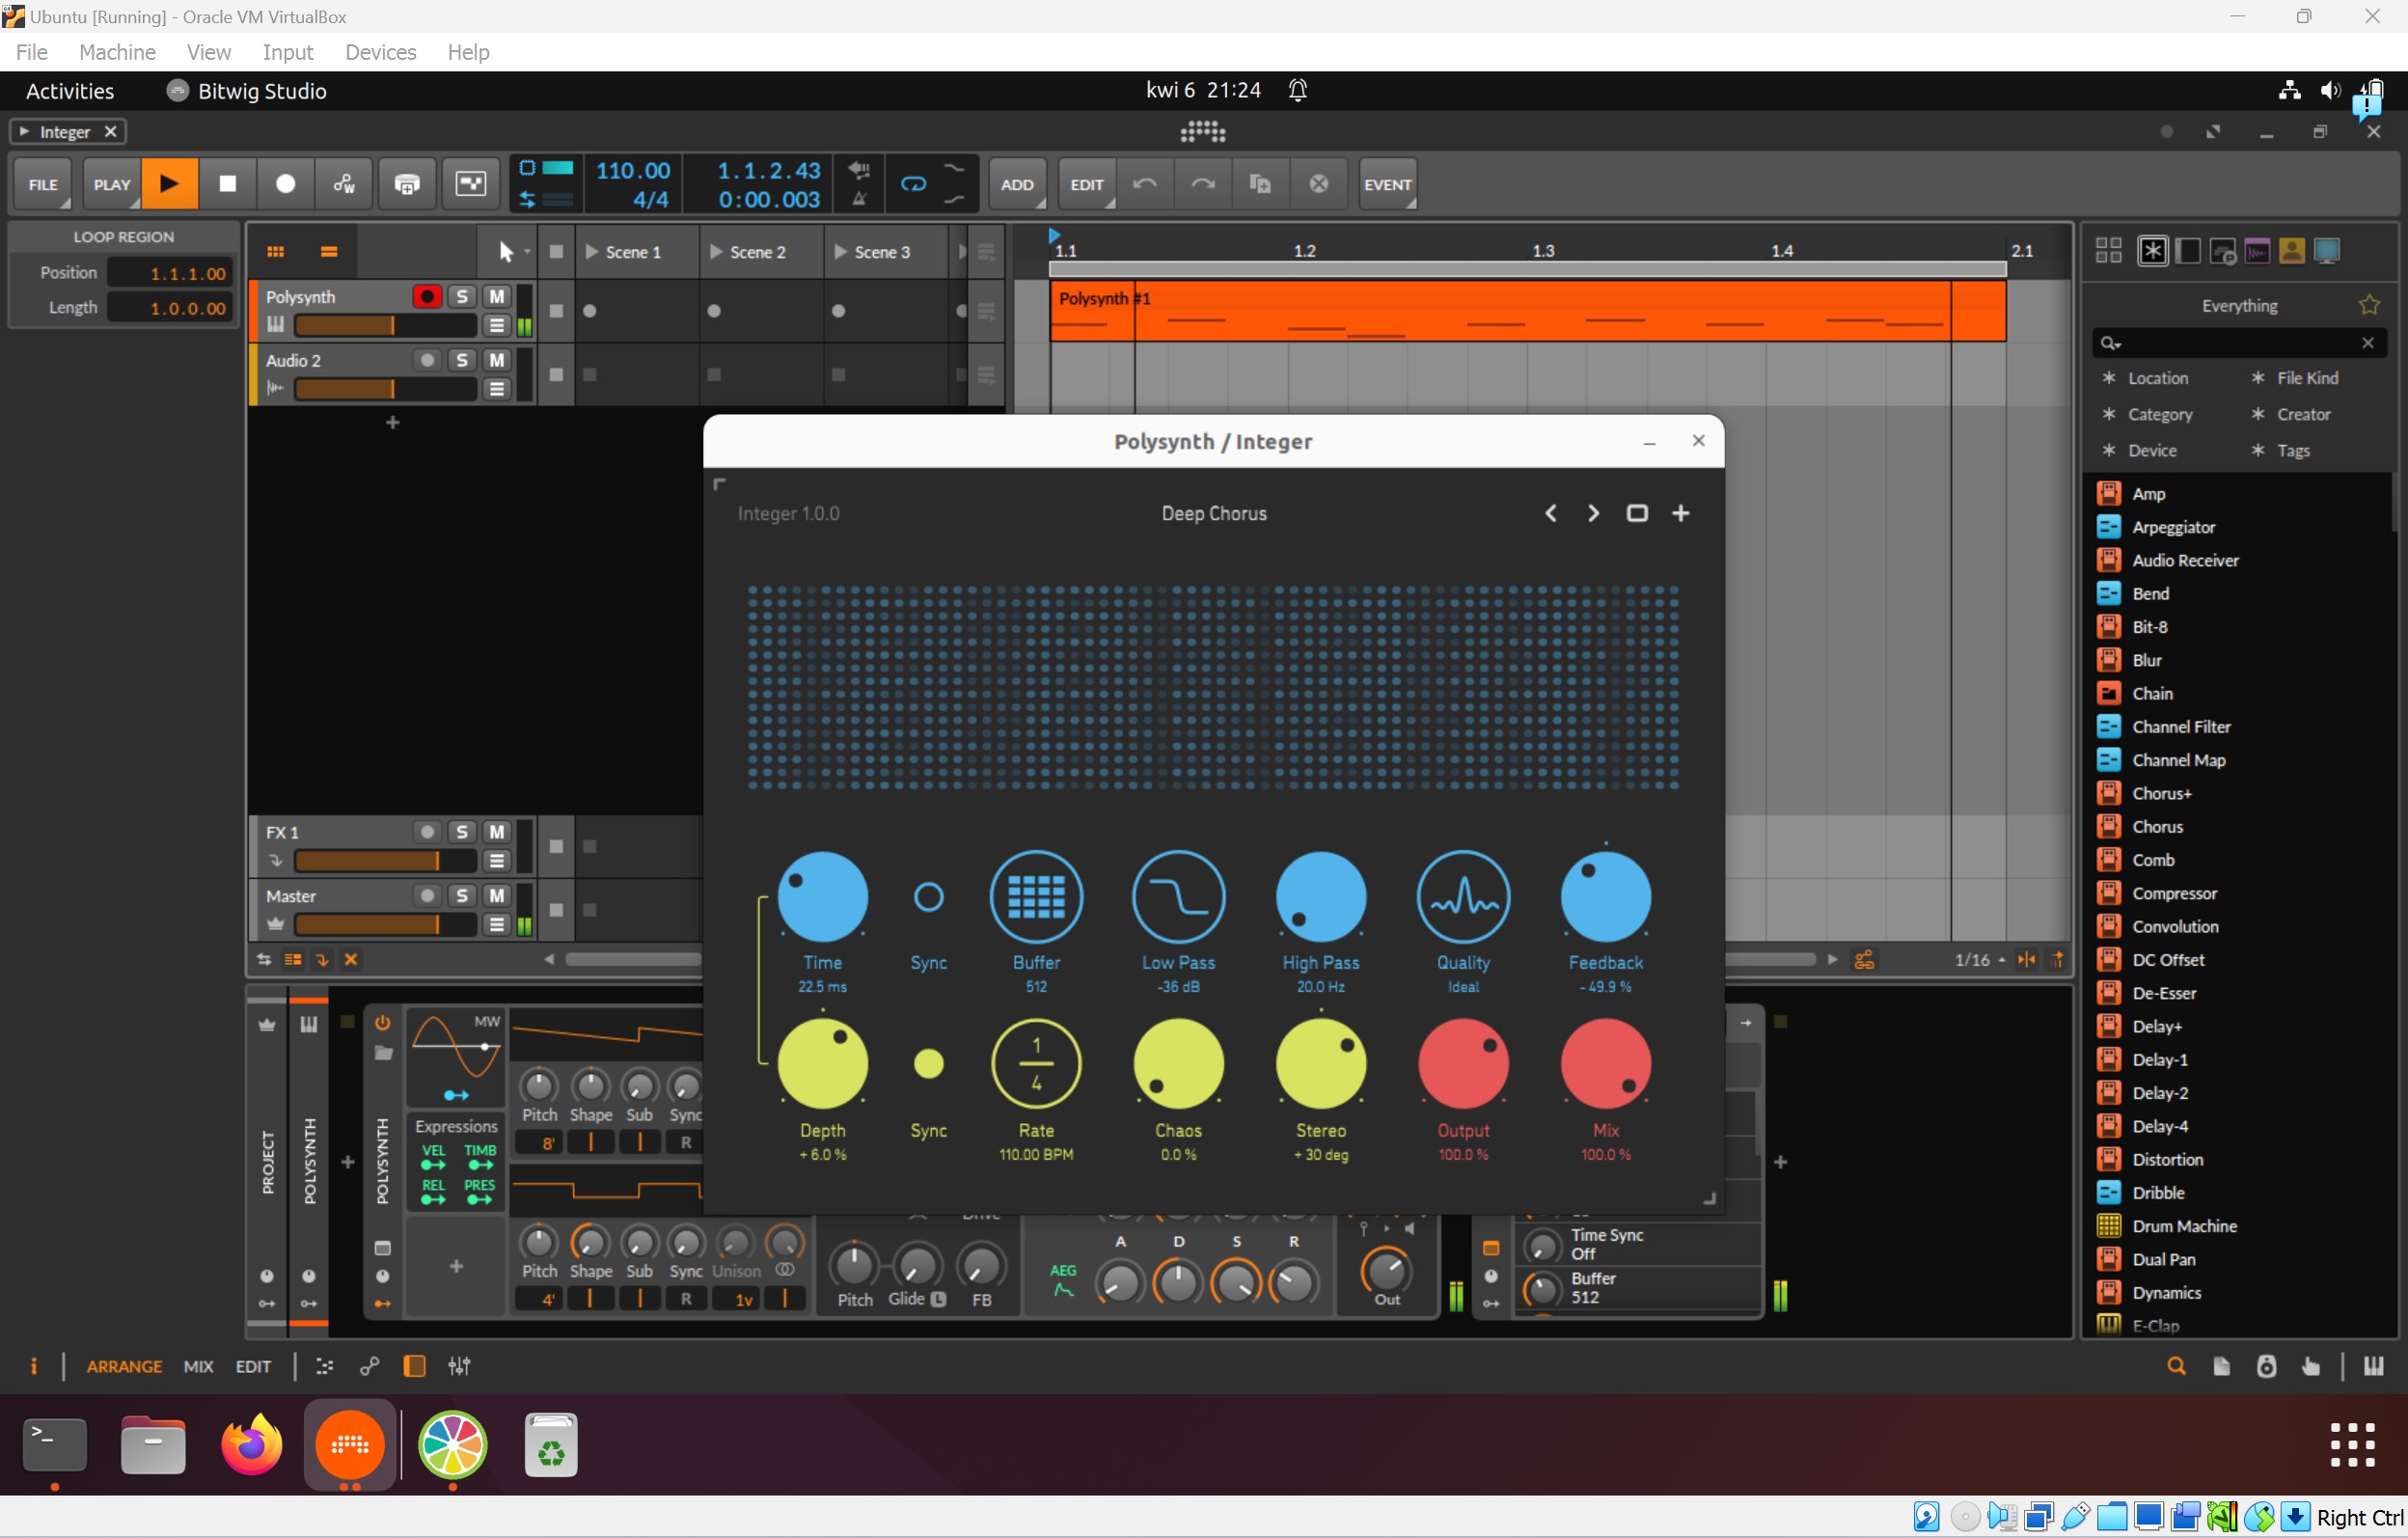
Task: Click the Everything label in the browser header
Action: (2240, 305)
